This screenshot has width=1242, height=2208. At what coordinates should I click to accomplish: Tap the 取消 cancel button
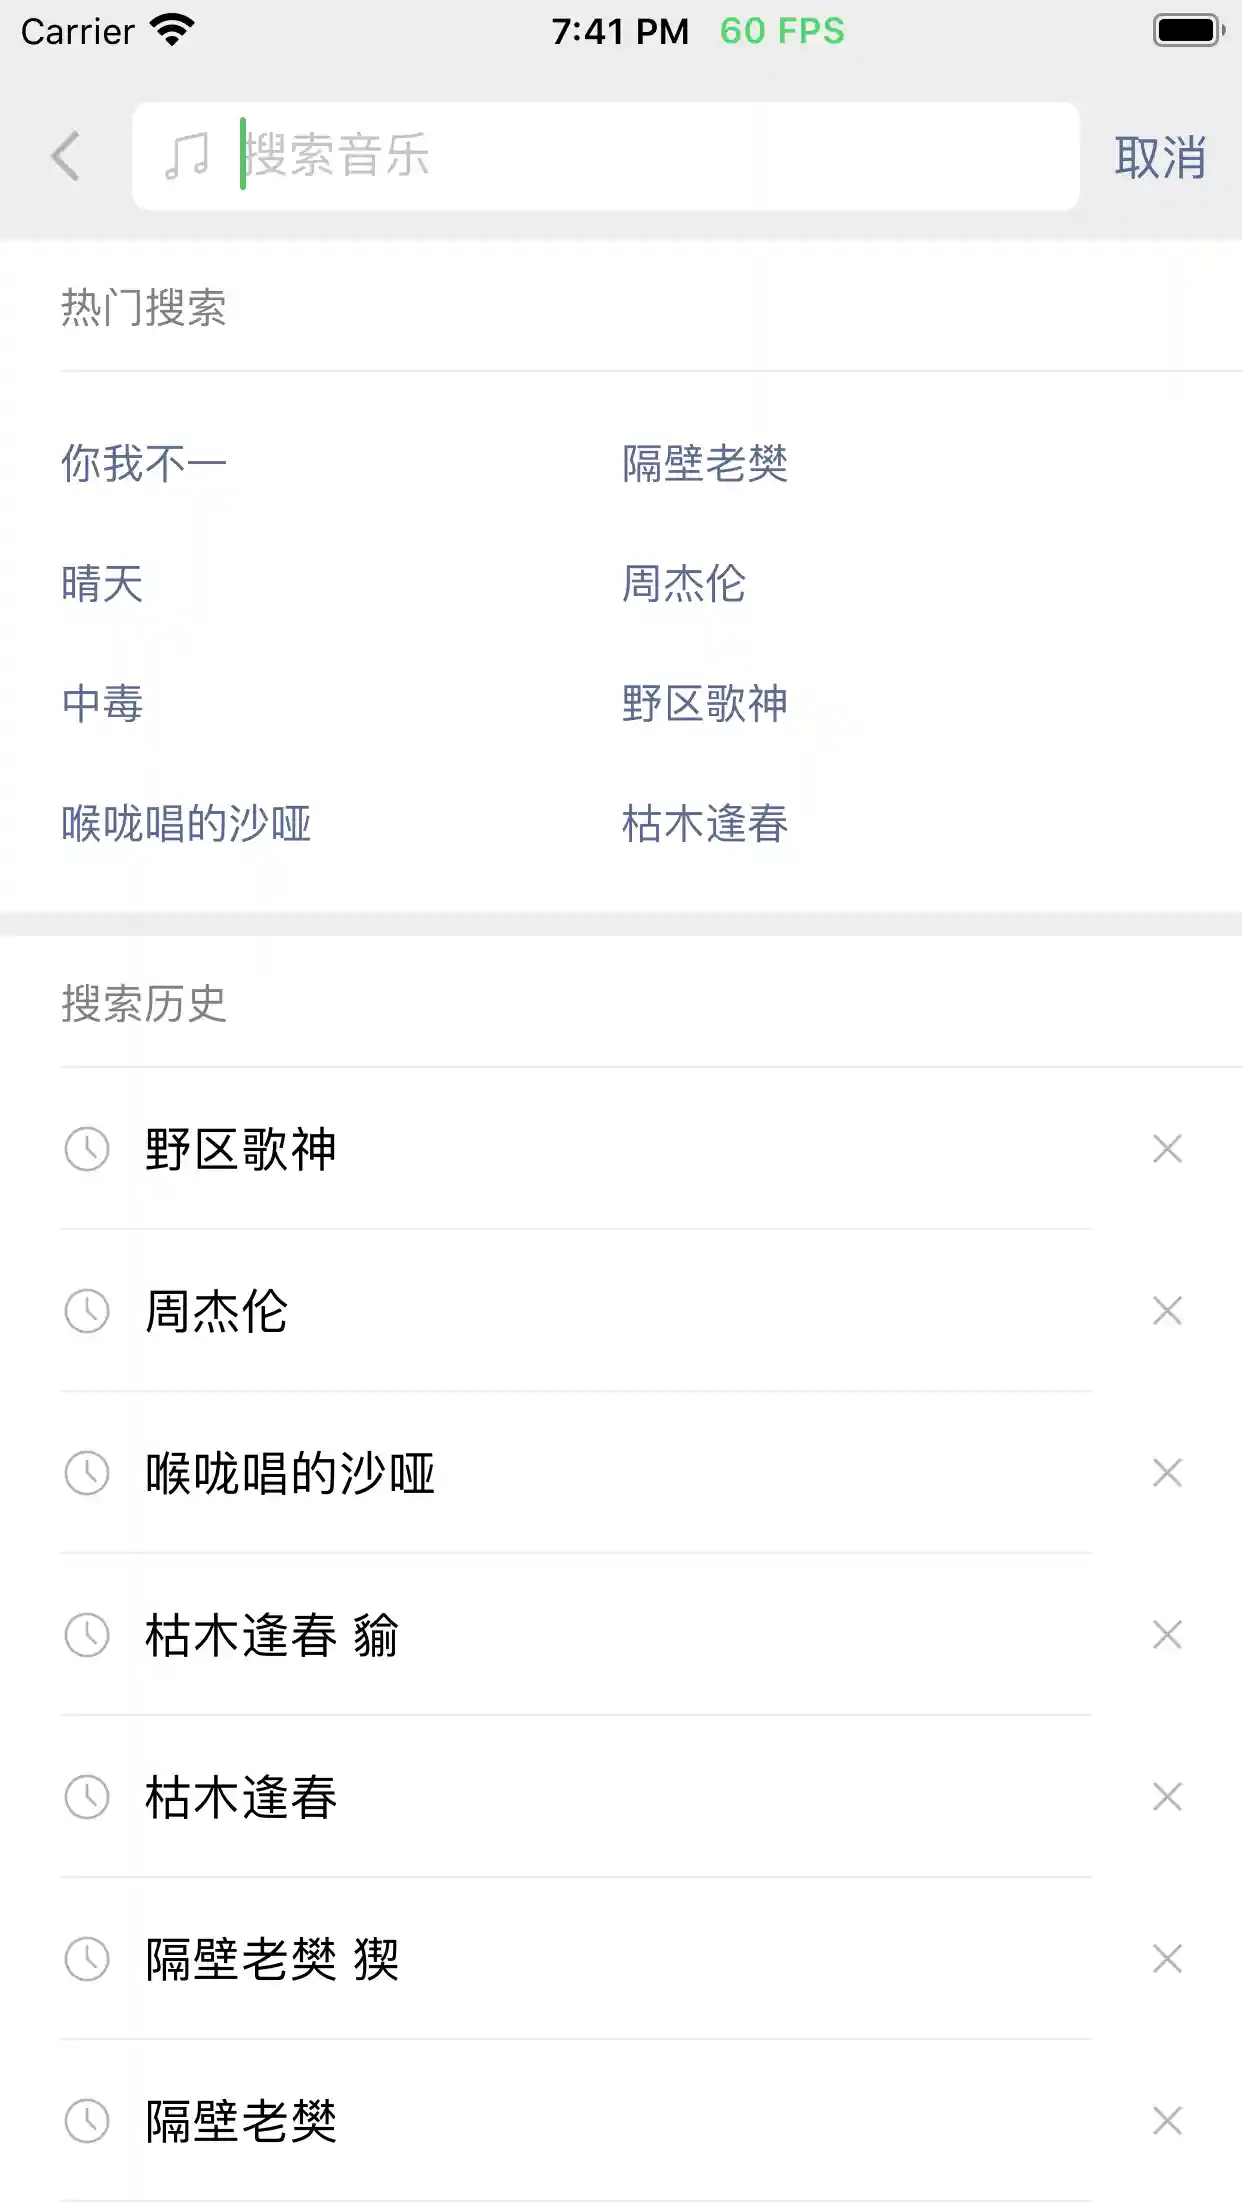pyautogui.click(x=1160, y=158)
